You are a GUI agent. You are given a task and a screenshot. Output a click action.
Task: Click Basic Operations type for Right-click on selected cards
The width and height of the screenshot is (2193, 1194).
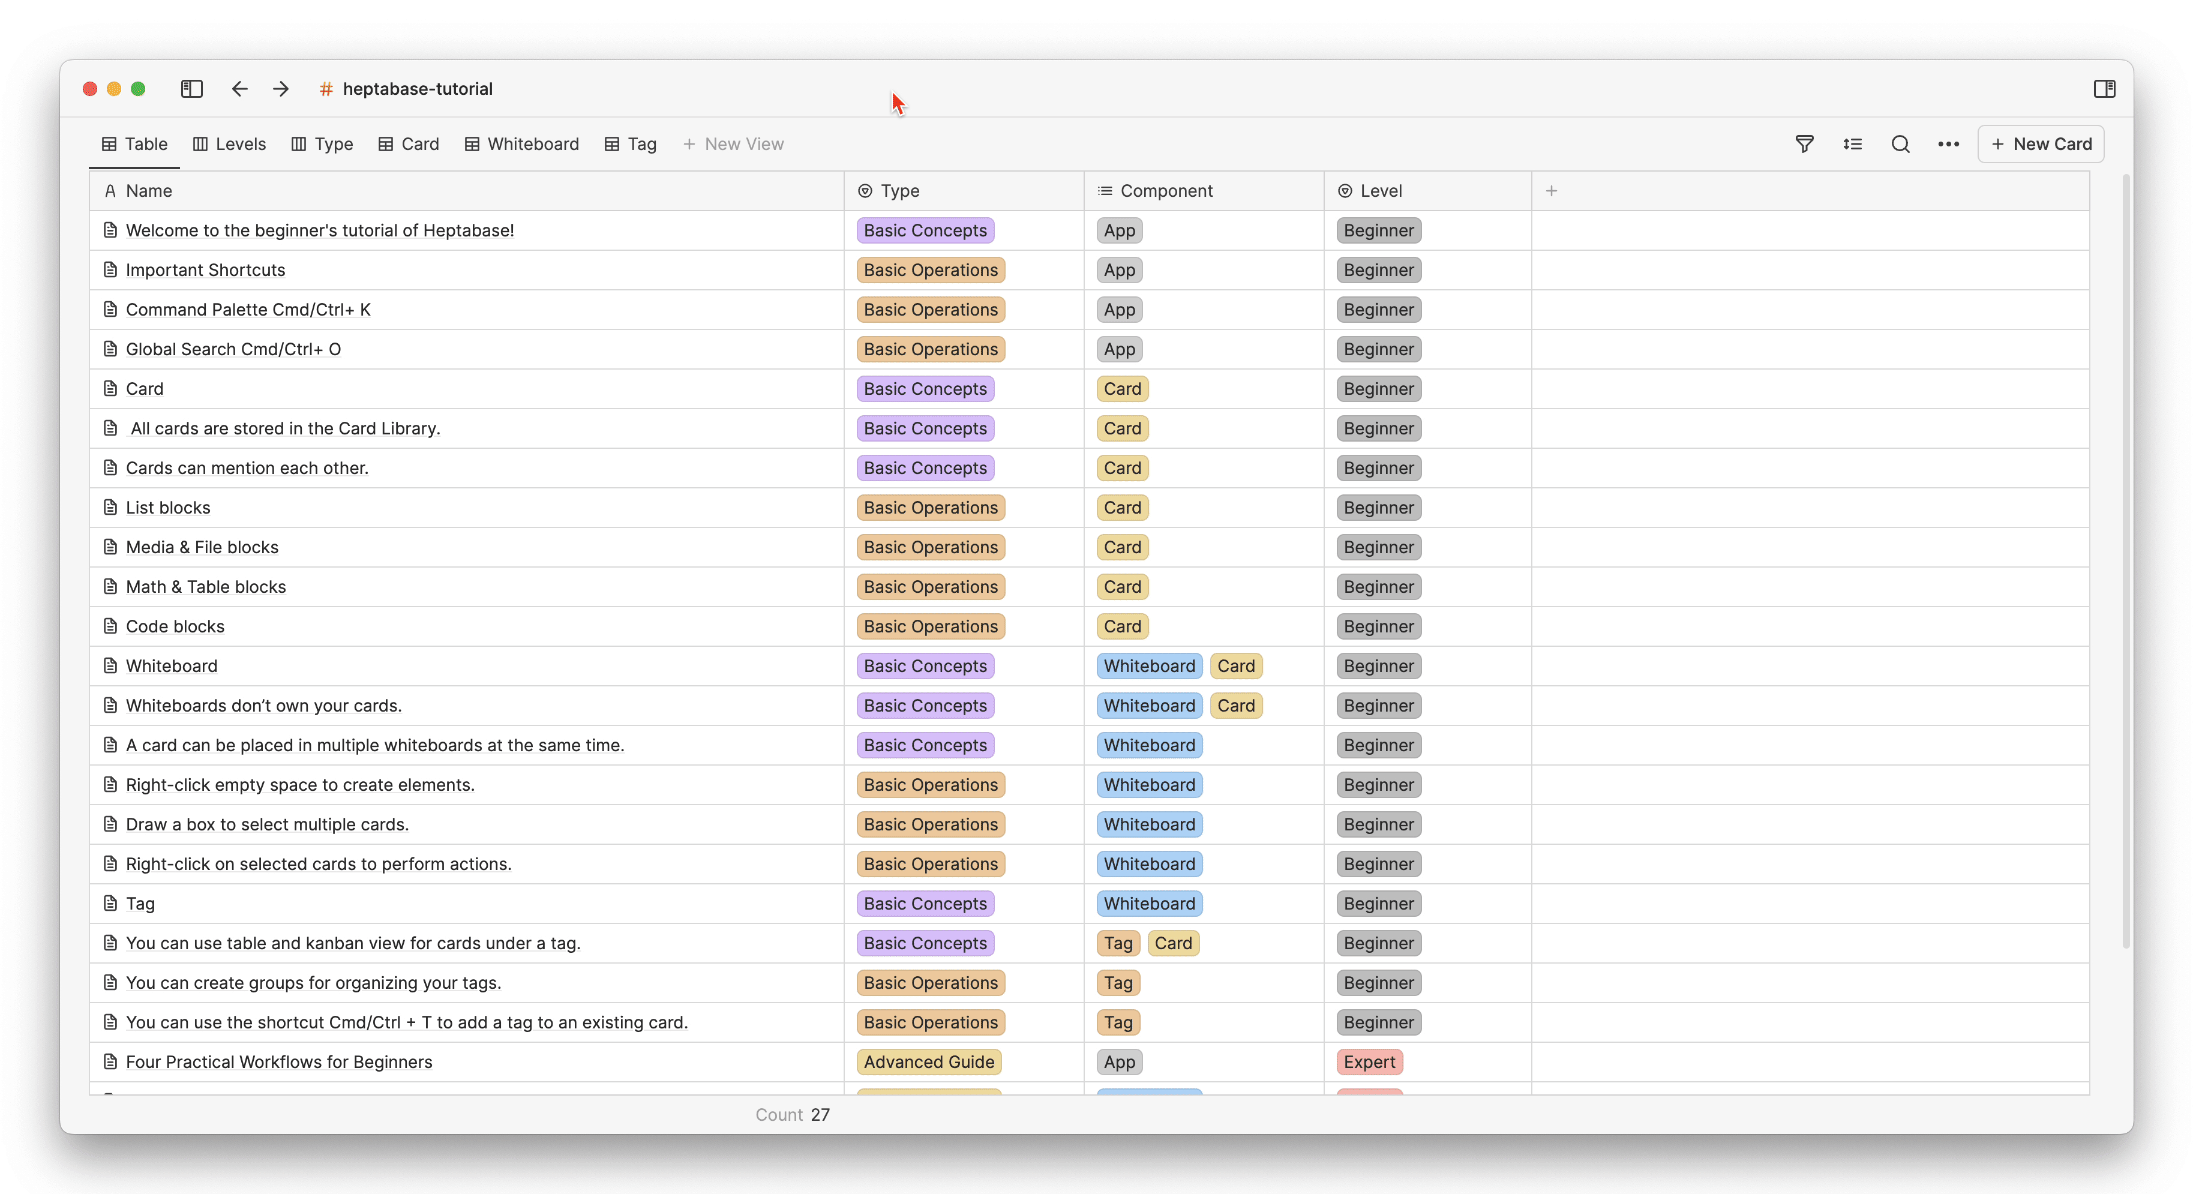[x=931, y=864]
